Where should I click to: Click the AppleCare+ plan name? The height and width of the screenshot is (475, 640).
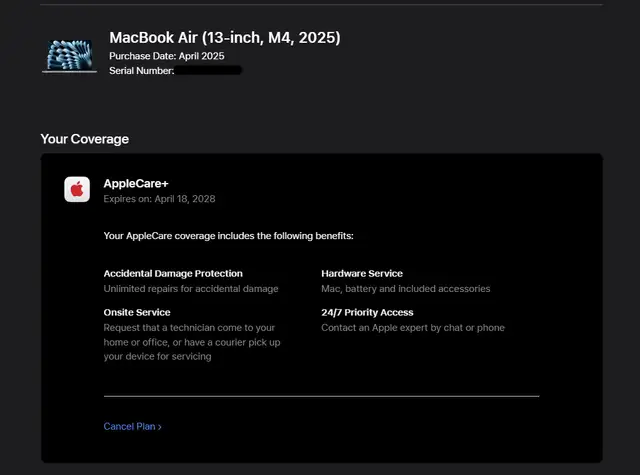(136, 184)
